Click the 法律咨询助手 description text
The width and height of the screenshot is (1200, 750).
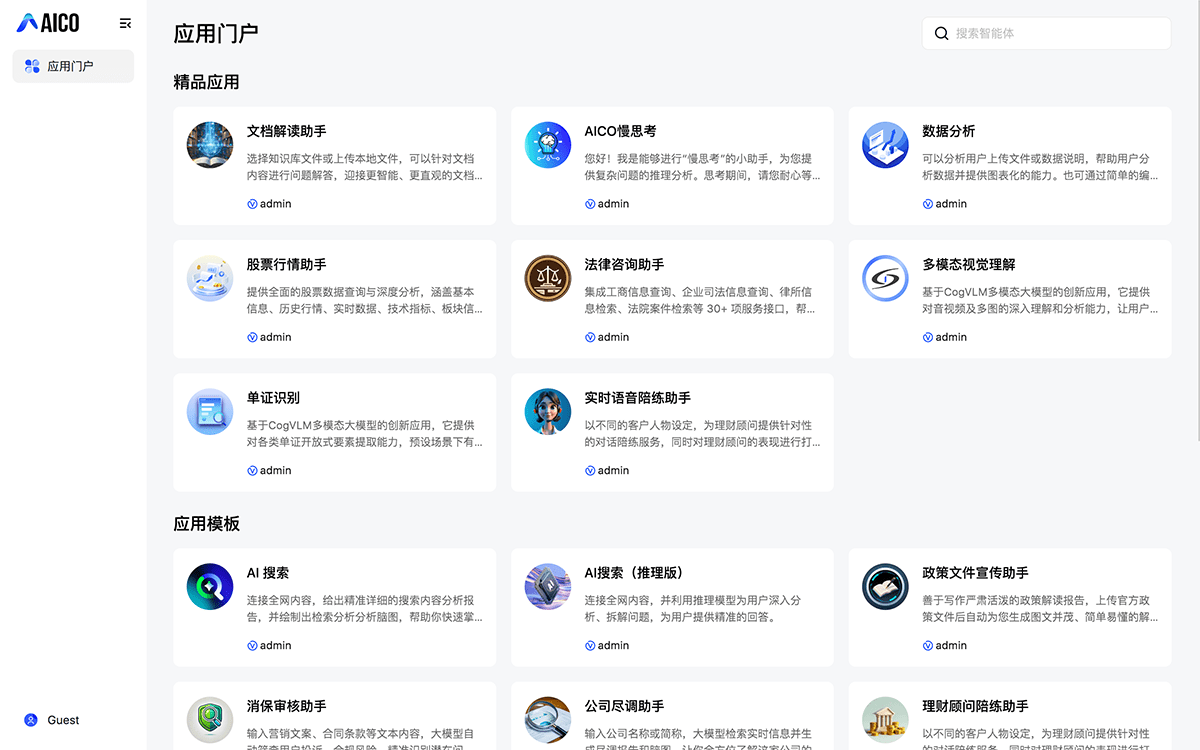(702, 300)
